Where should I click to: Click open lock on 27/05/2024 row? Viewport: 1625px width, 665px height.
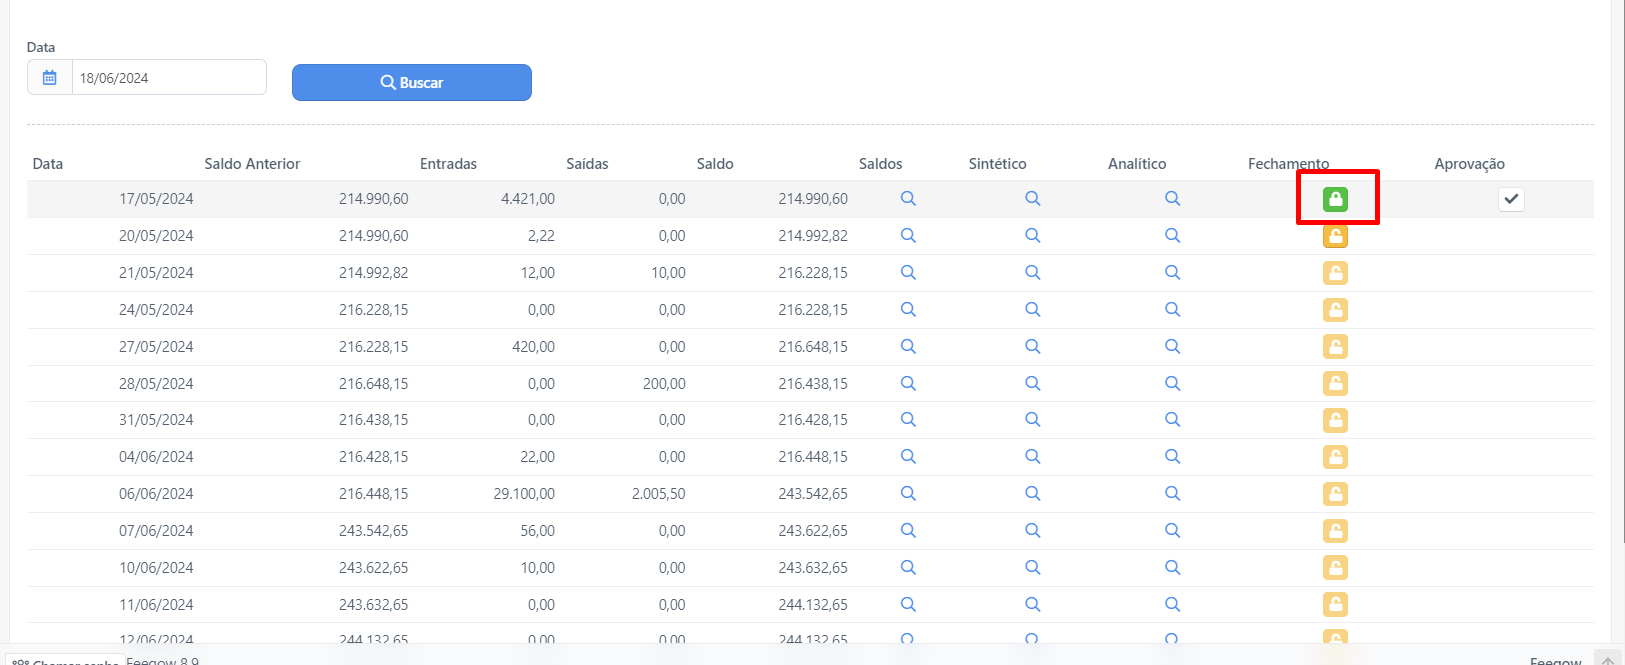(x=1335, y=347)
